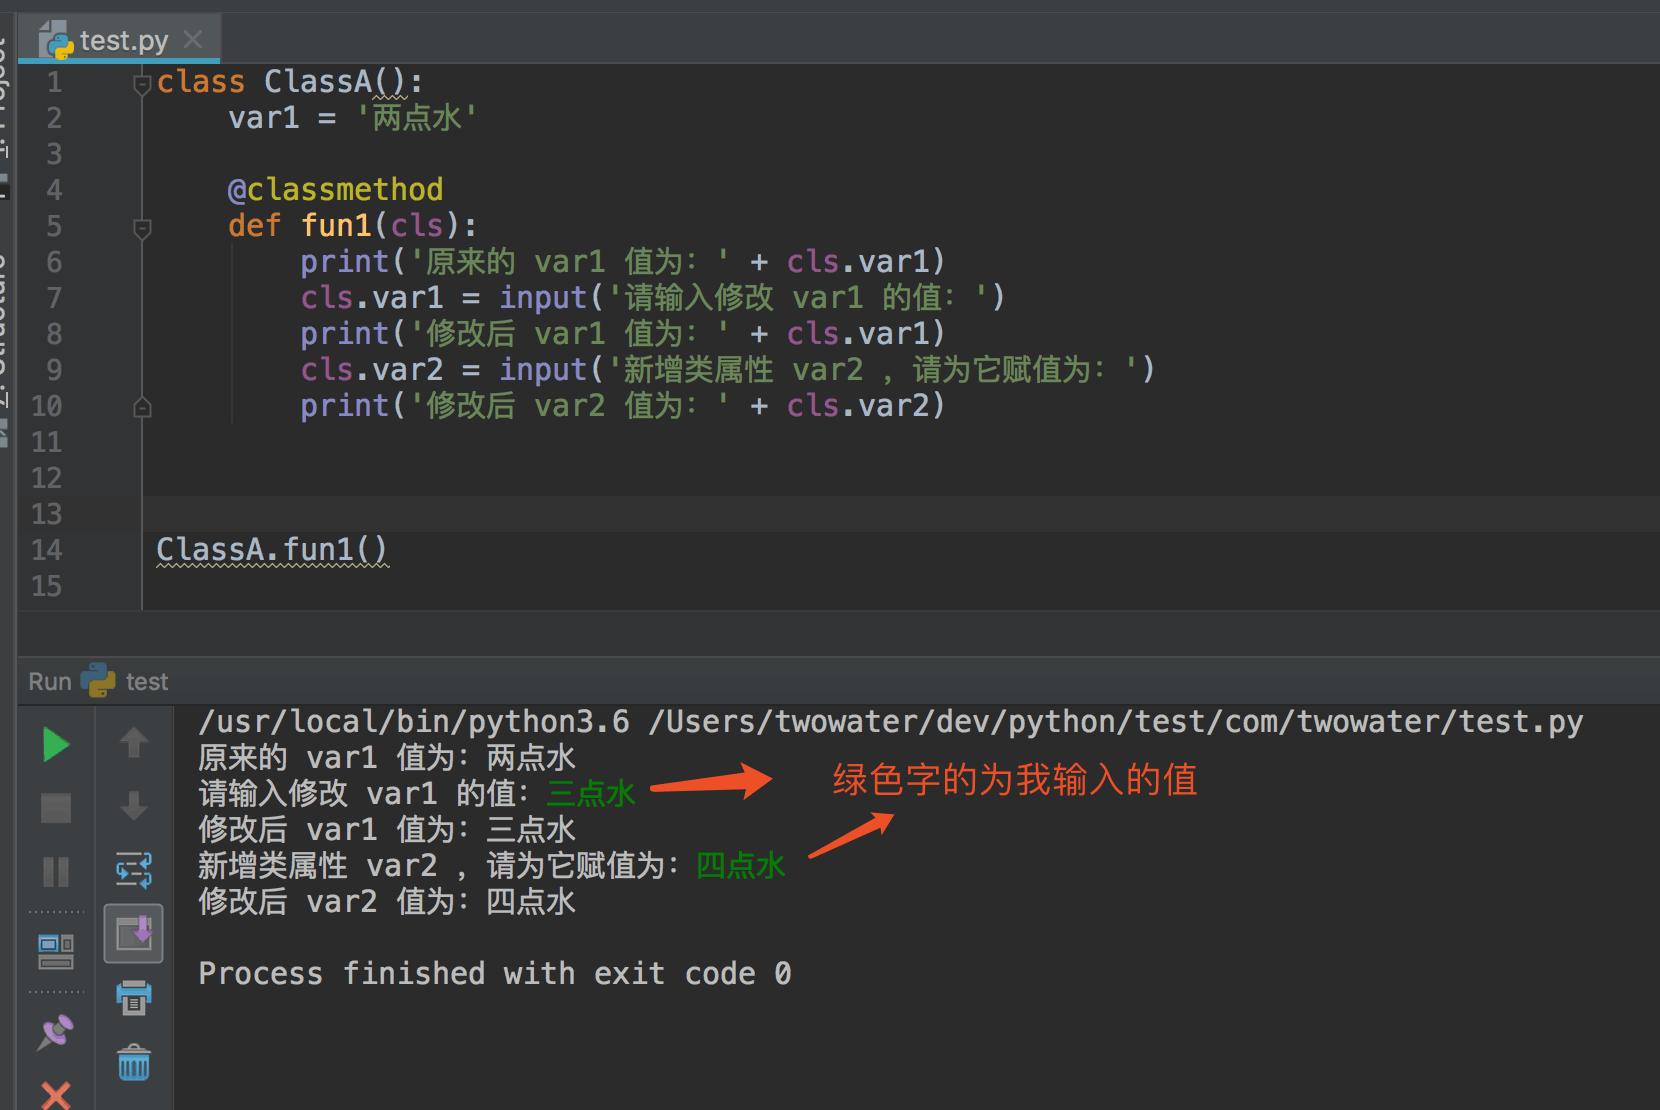Click the green Run/Rerun test button
Image resolution: width=1660 pixels, height=1110 pixels.
pyautogui.click(x=56, y=745)
